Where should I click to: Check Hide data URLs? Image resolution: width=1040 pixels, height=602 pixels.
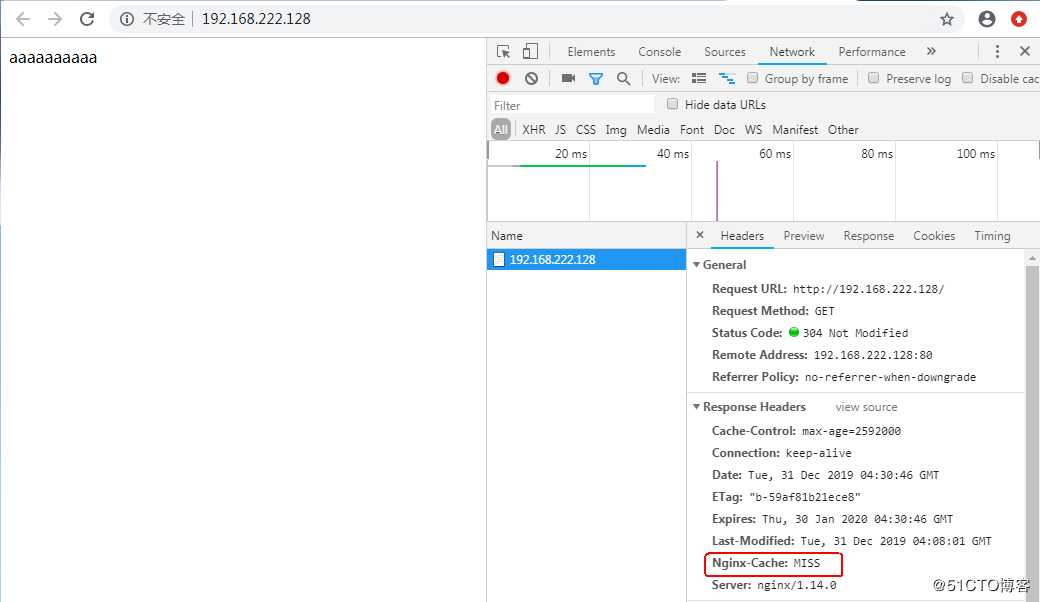click(673, 103)
